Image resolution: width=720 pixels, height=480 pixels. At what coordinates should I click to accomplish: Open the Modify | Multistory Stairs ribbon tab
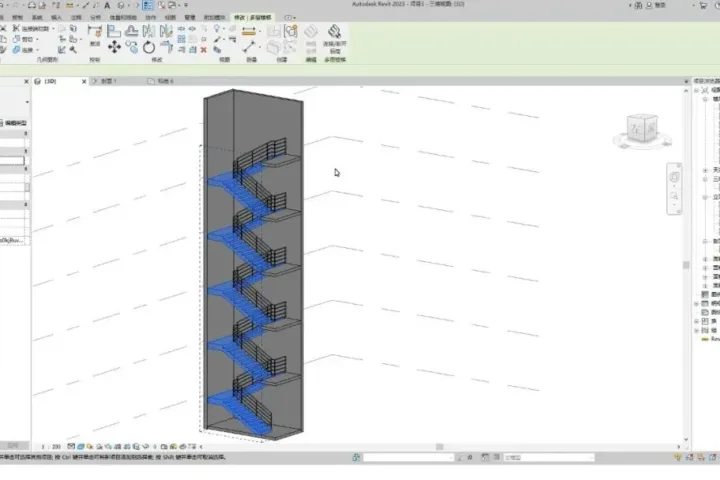(x=253, y=17)
